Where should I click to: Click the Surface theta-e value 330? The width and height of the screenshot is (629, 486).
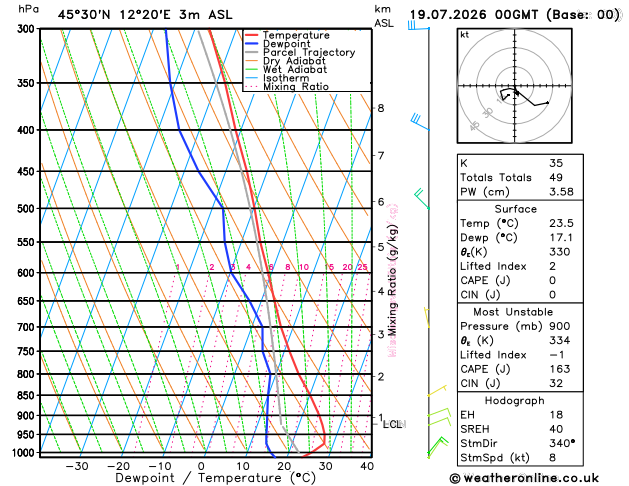coord(560,252)
